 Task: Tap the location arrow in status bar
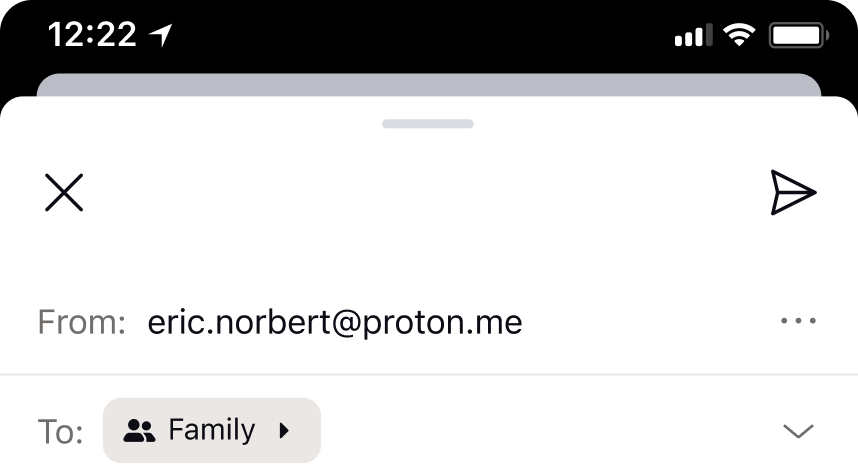[x=161, y=35]
